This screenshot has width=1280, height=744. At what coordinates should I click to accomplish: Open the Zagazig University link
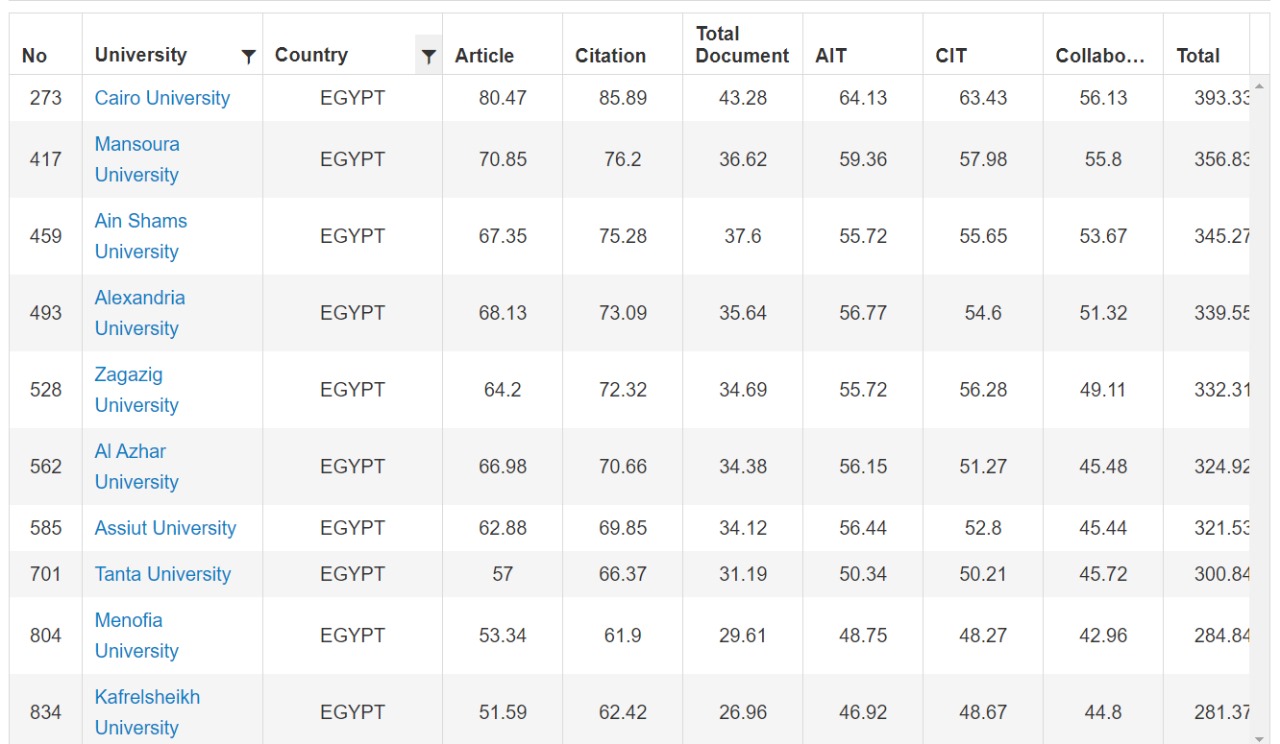(x=136, y=390)
